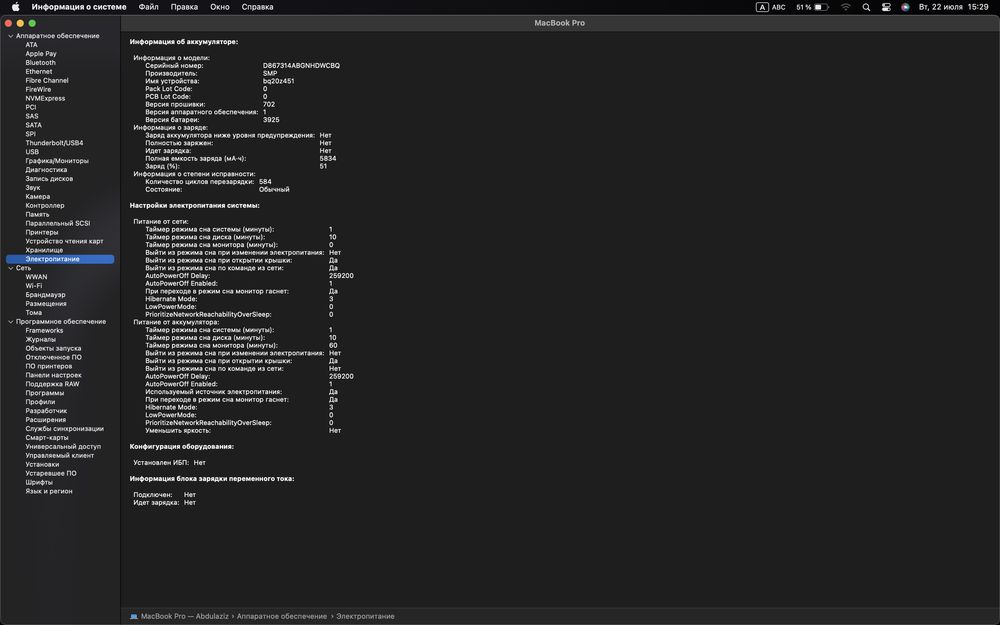Select PCI in the sidebar
Screen dimensions: 1000x625
coord(31,107)
